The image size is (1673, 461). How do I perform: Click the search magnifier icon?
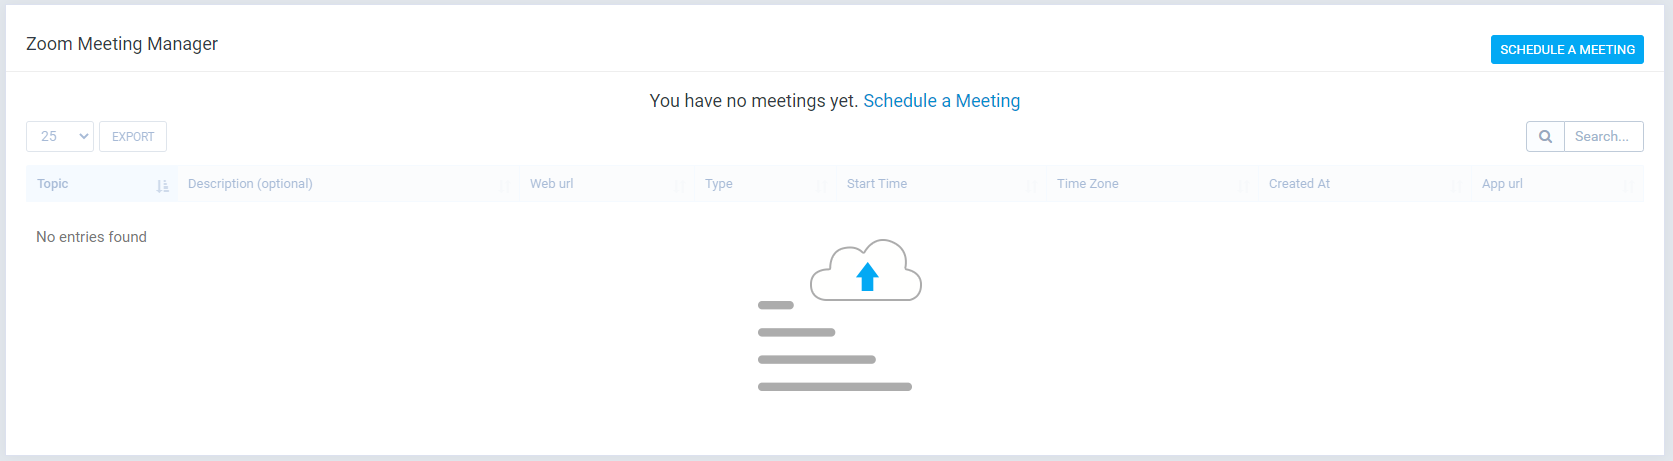tap(1545, 137)
